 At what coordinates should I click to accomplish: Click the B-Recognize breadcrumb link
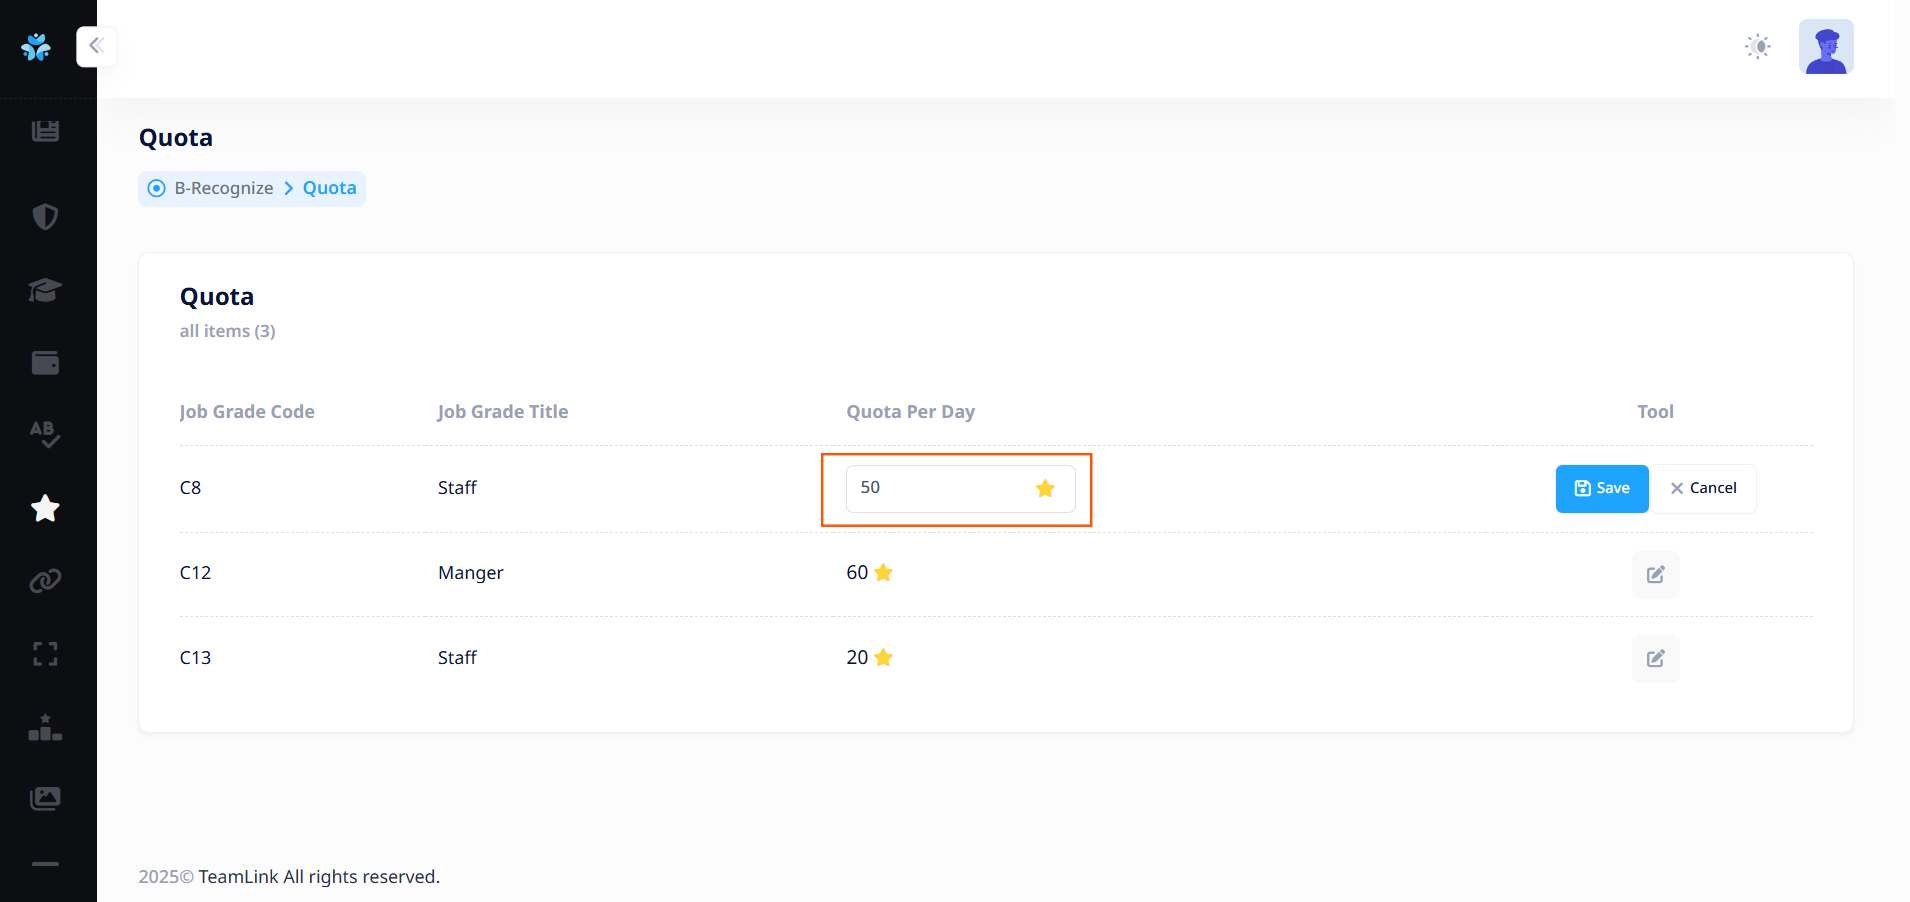tap(223, 188)
